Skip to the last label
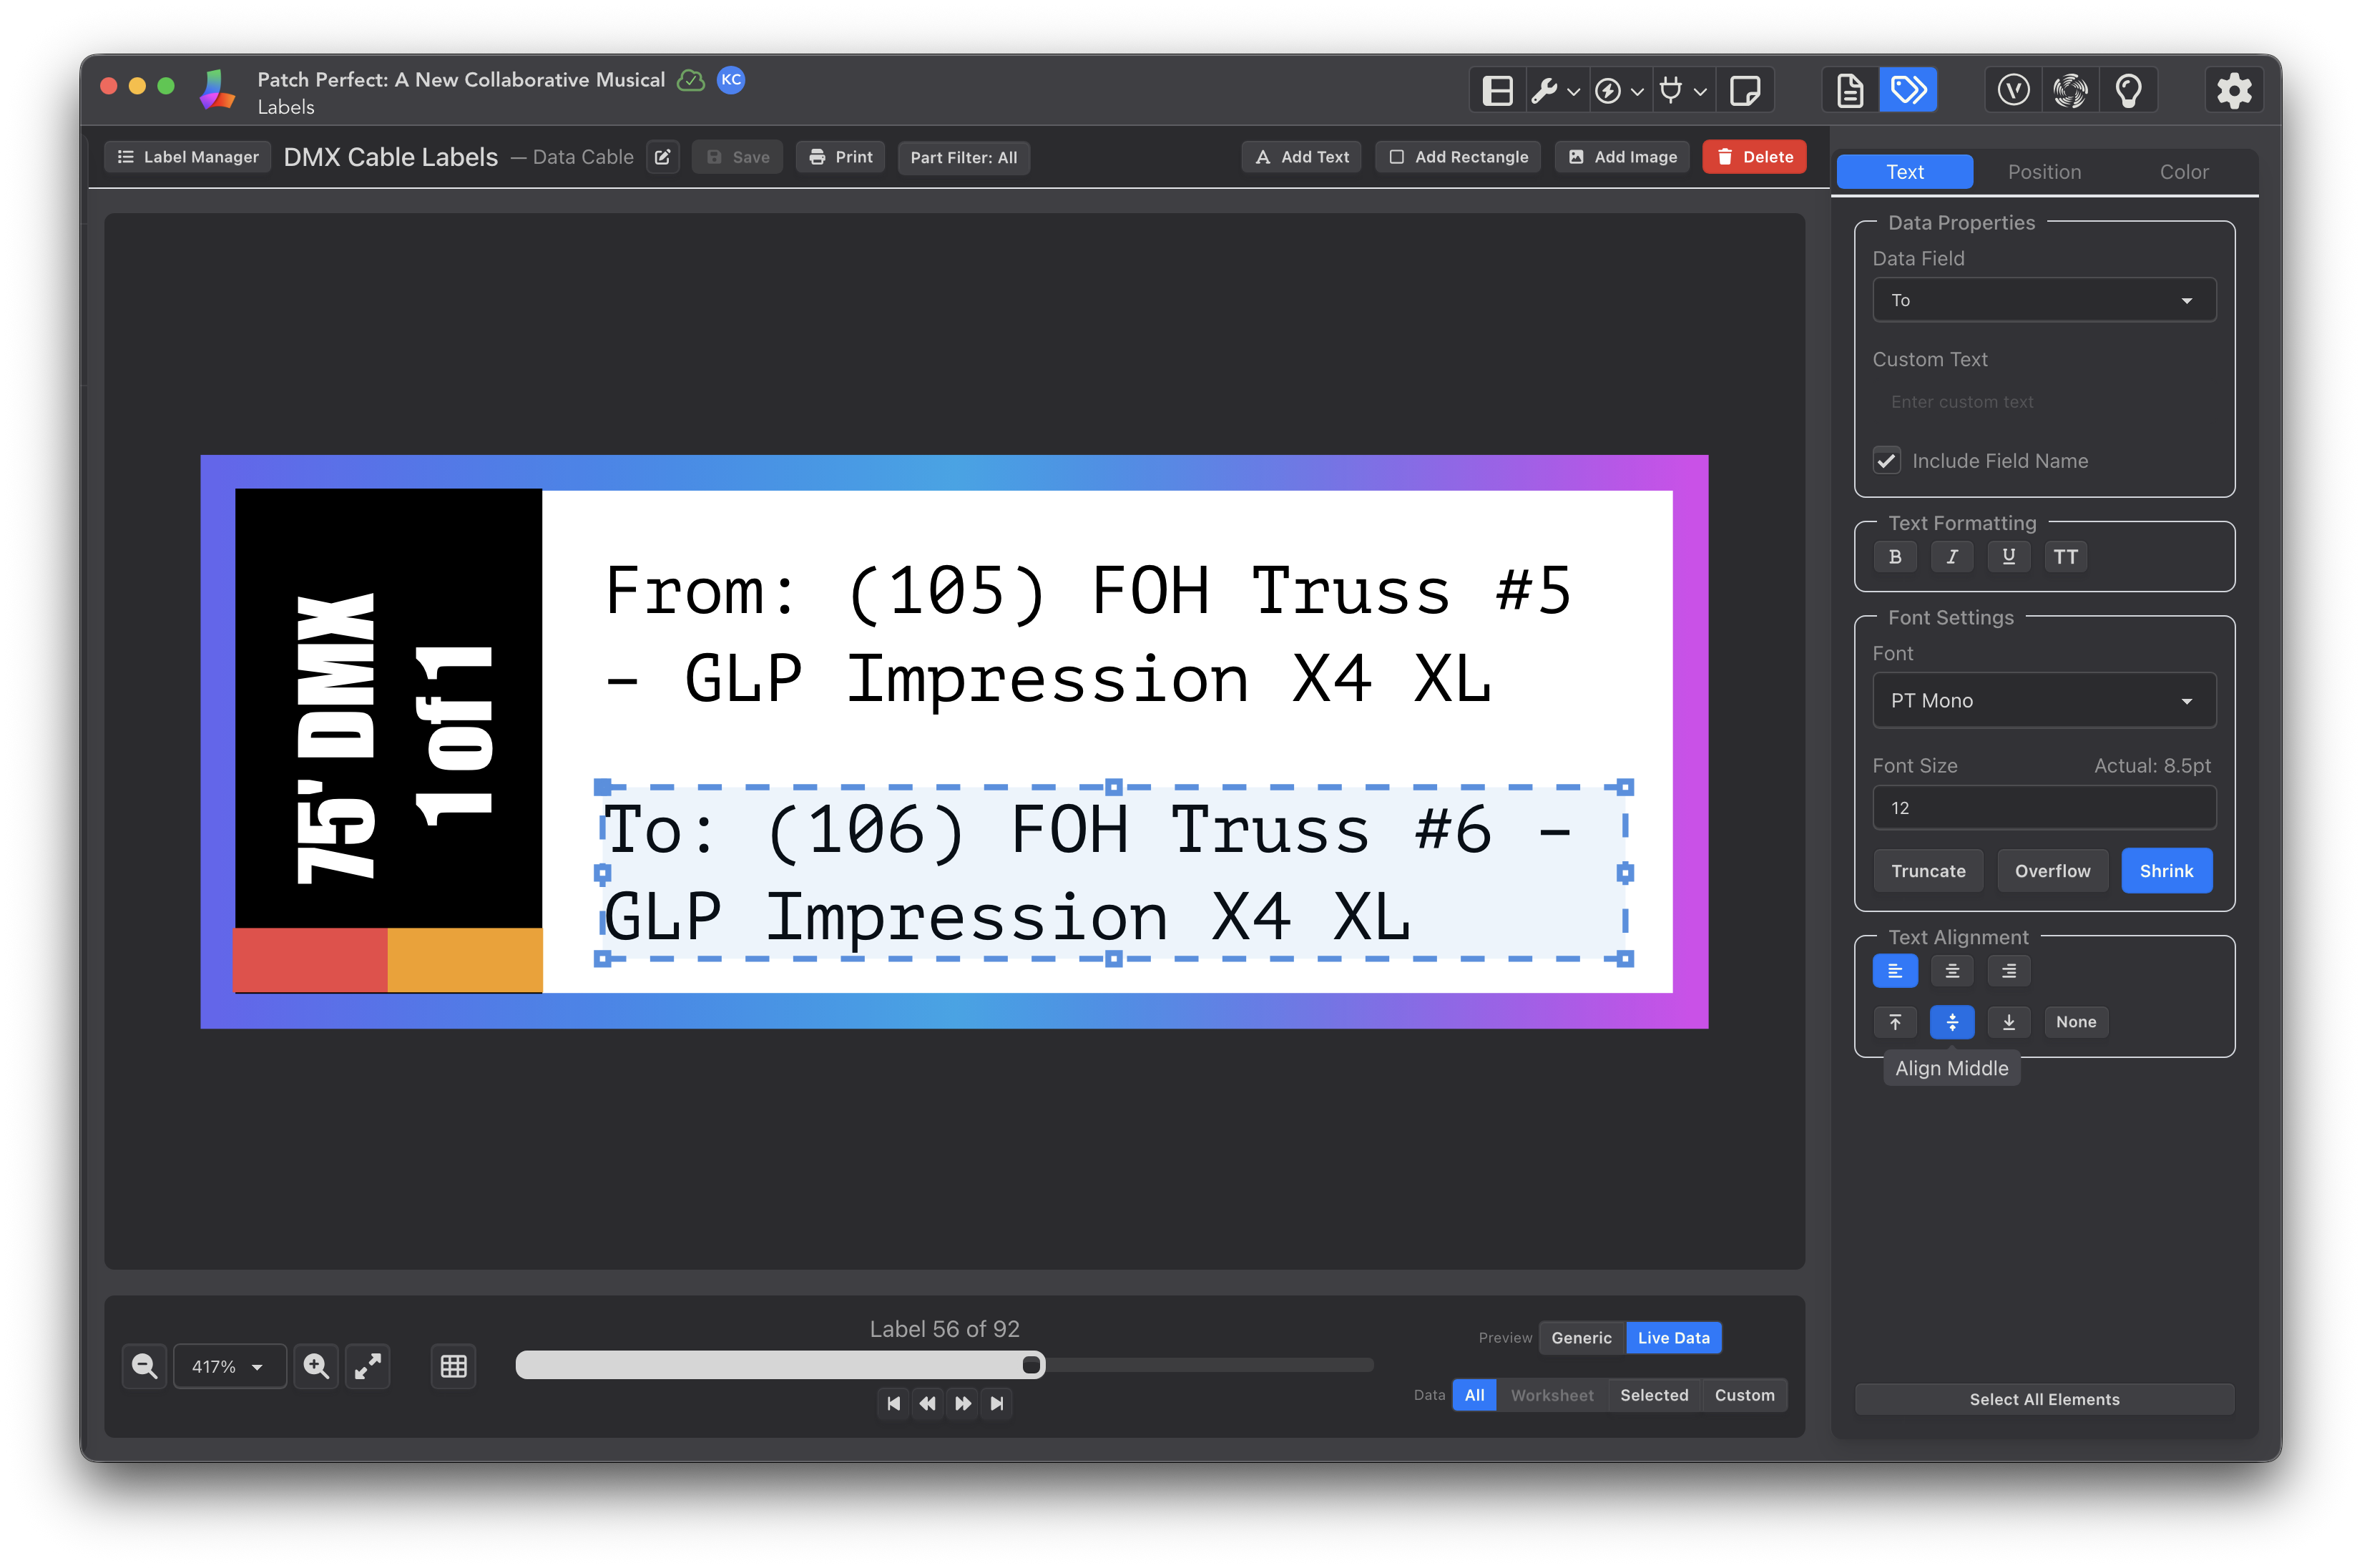2362x1568 pixels. click(x=996, y=1403)
